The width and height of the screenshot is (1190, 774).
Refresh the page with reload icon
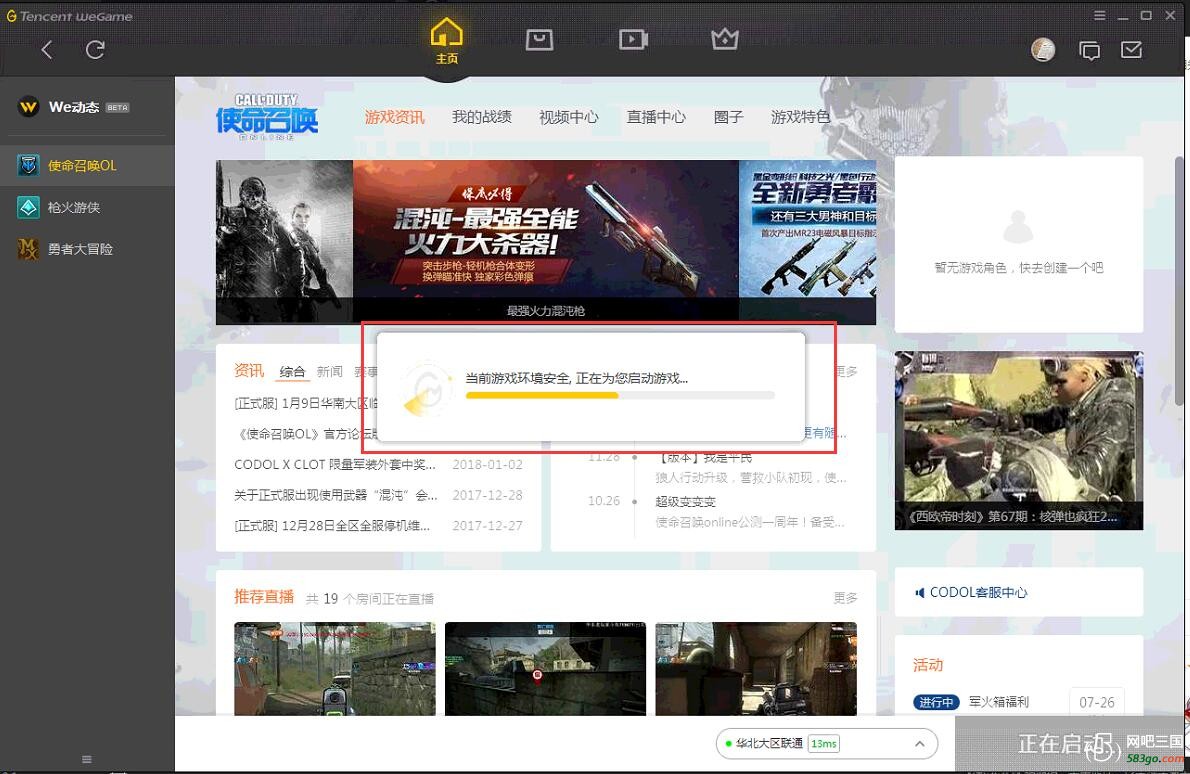pos(95,50)
